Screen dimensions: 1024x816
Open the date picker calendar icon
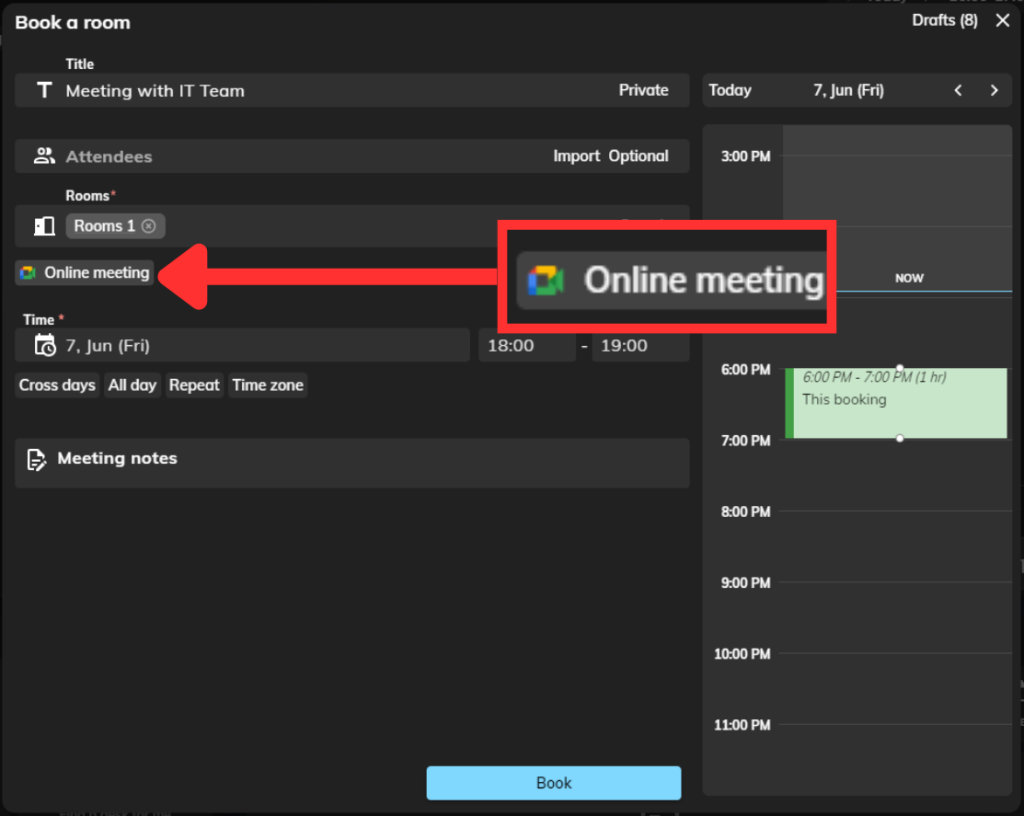[x=44, y=345]
